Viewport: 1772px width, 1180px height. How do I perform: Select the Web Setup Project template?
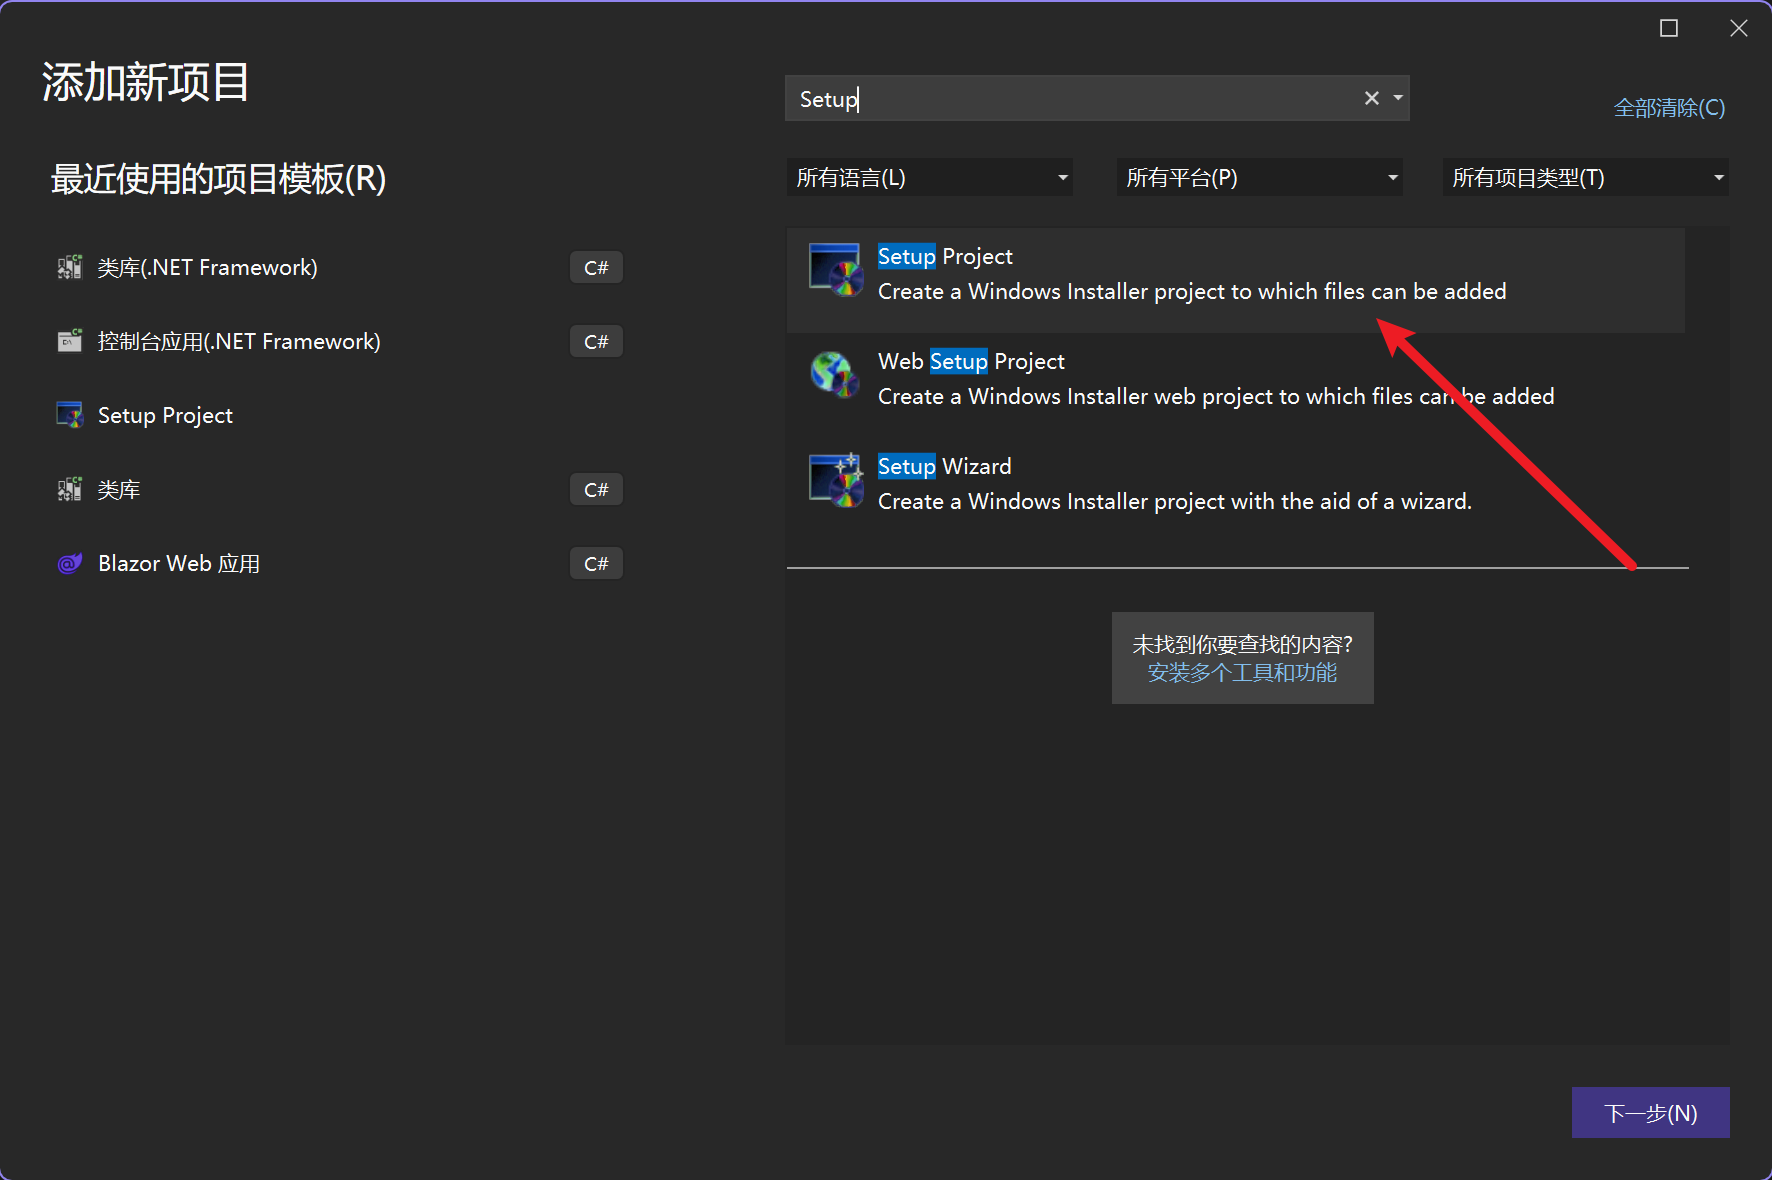[1236, 385]
